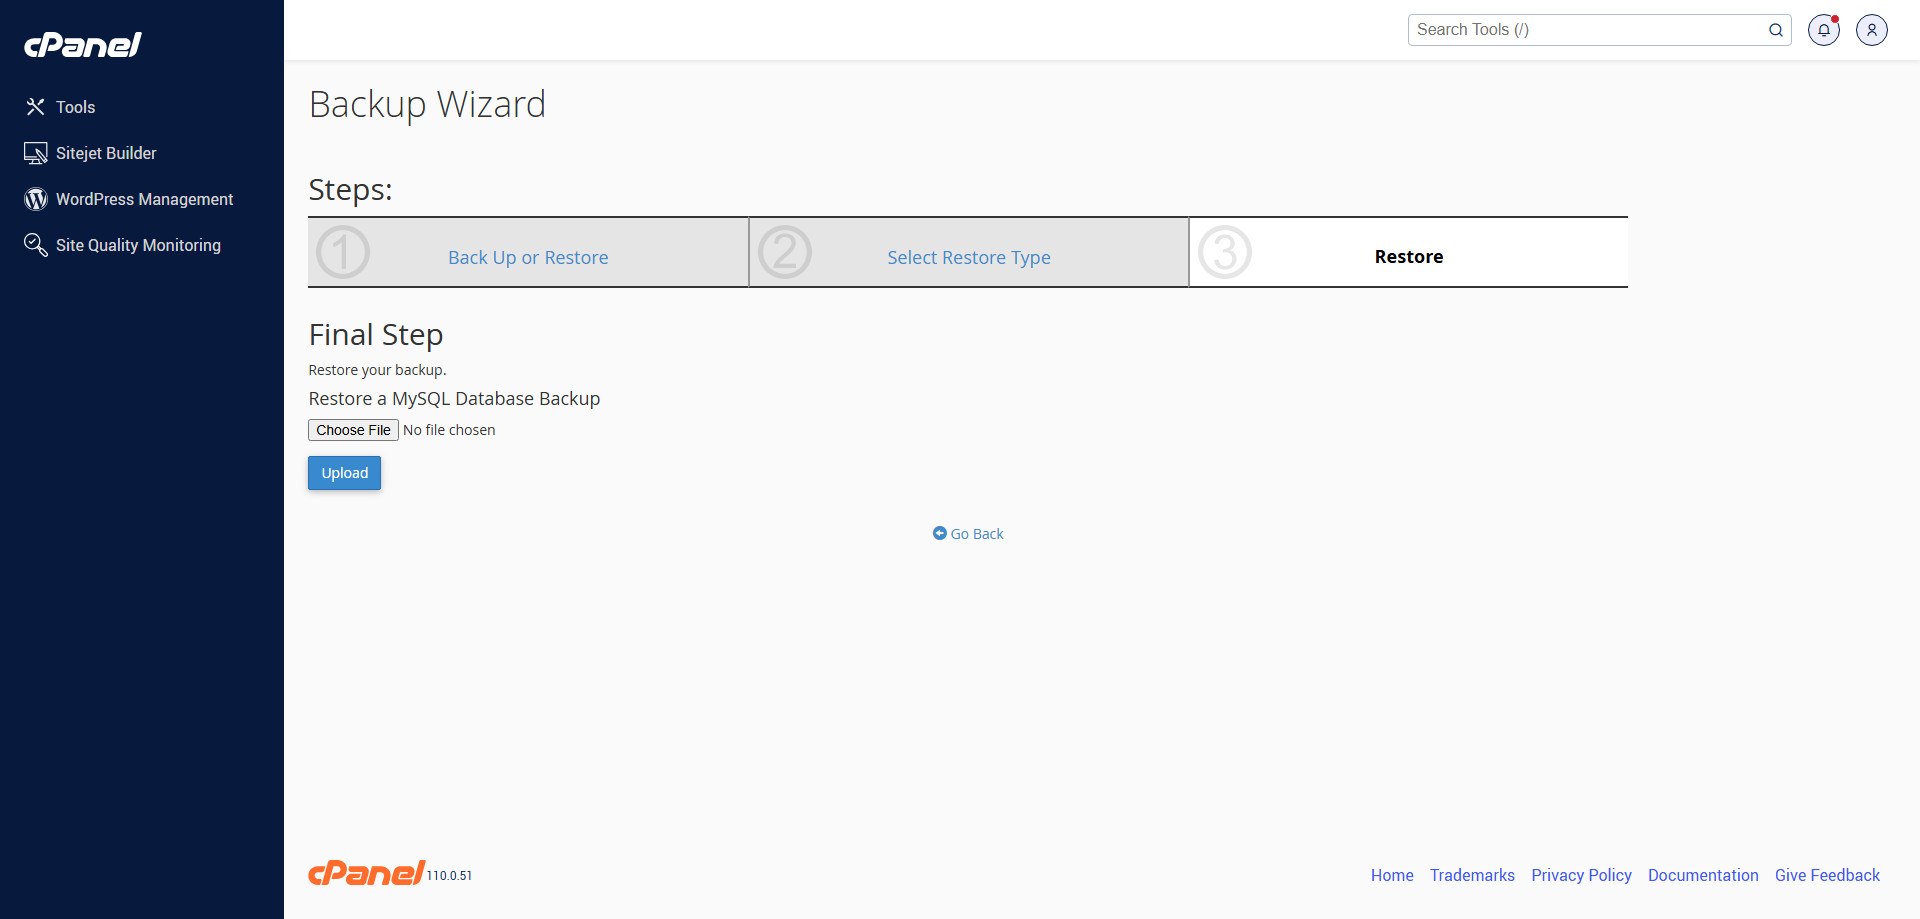Click the Site Quality Monitoring magnifier icon
This screenshot has width=1920, height=919.
pyautogui.click(x=36, y=245)
